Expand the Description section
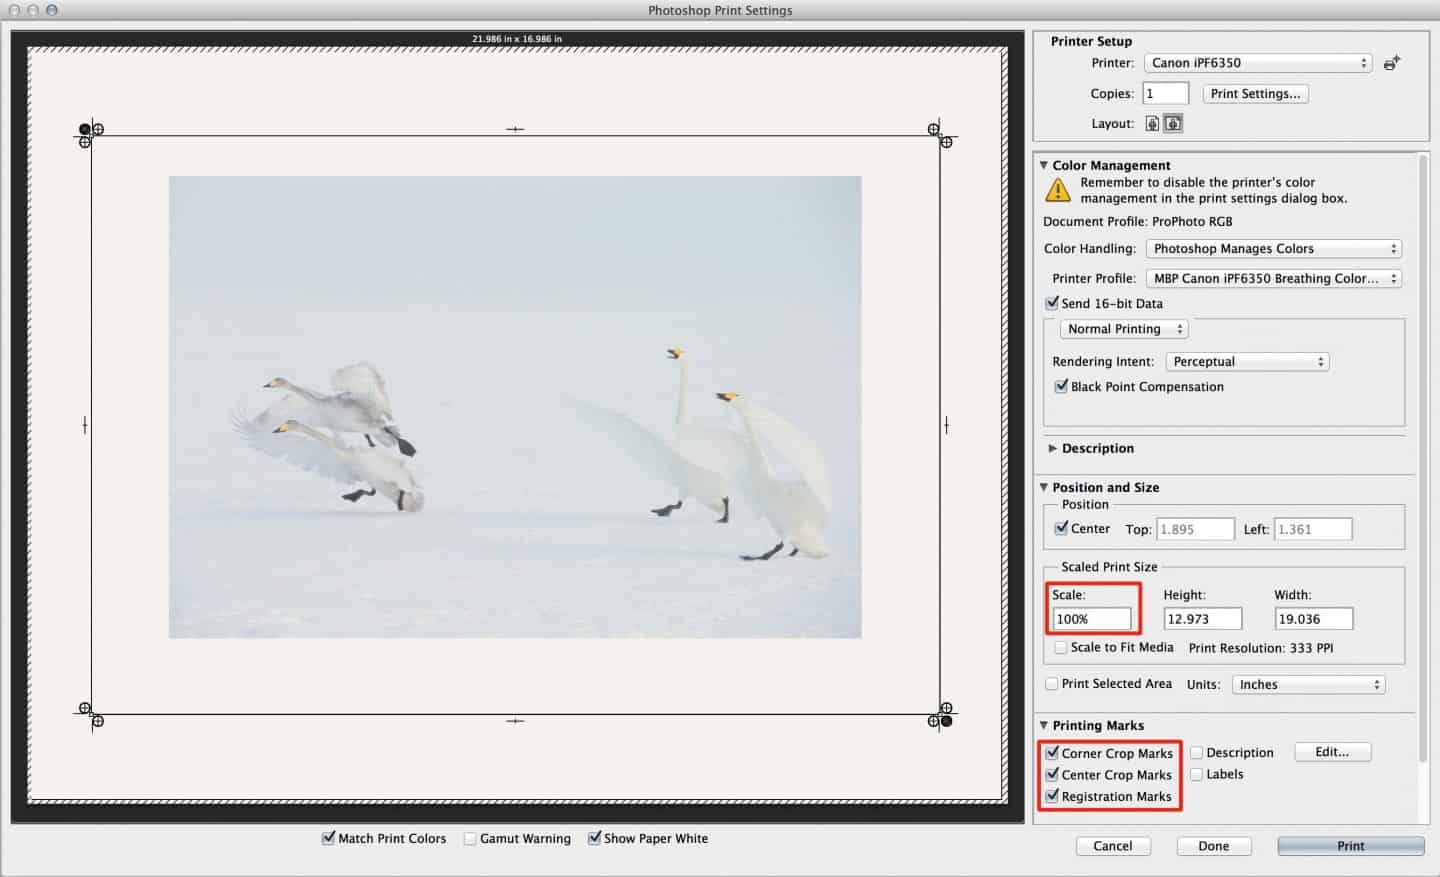The image size is (1440, 877). (1054, 448)
